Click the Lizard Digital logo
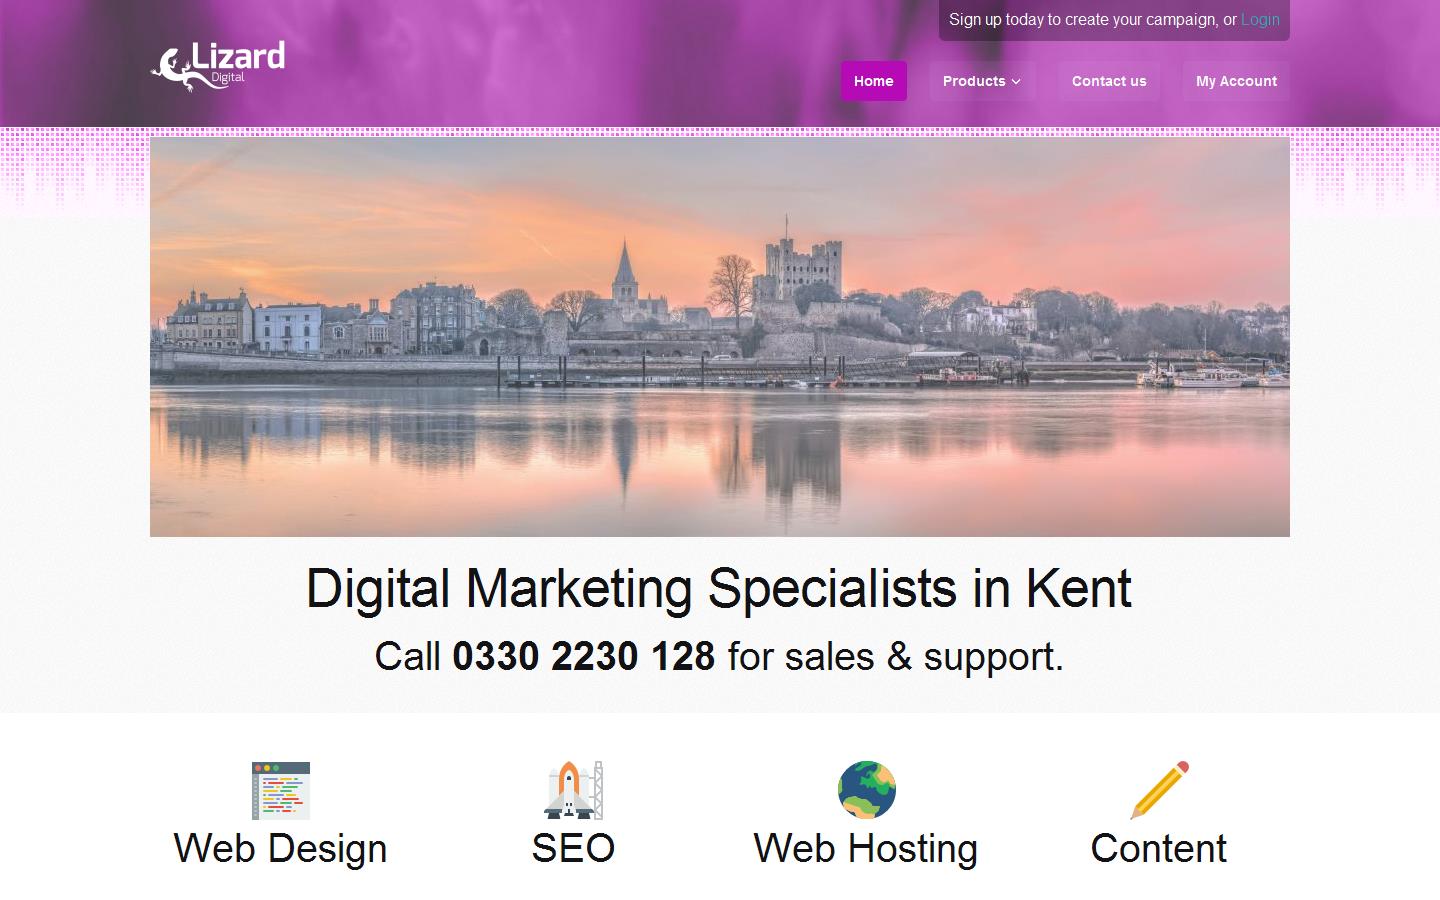 pos(218,67)
